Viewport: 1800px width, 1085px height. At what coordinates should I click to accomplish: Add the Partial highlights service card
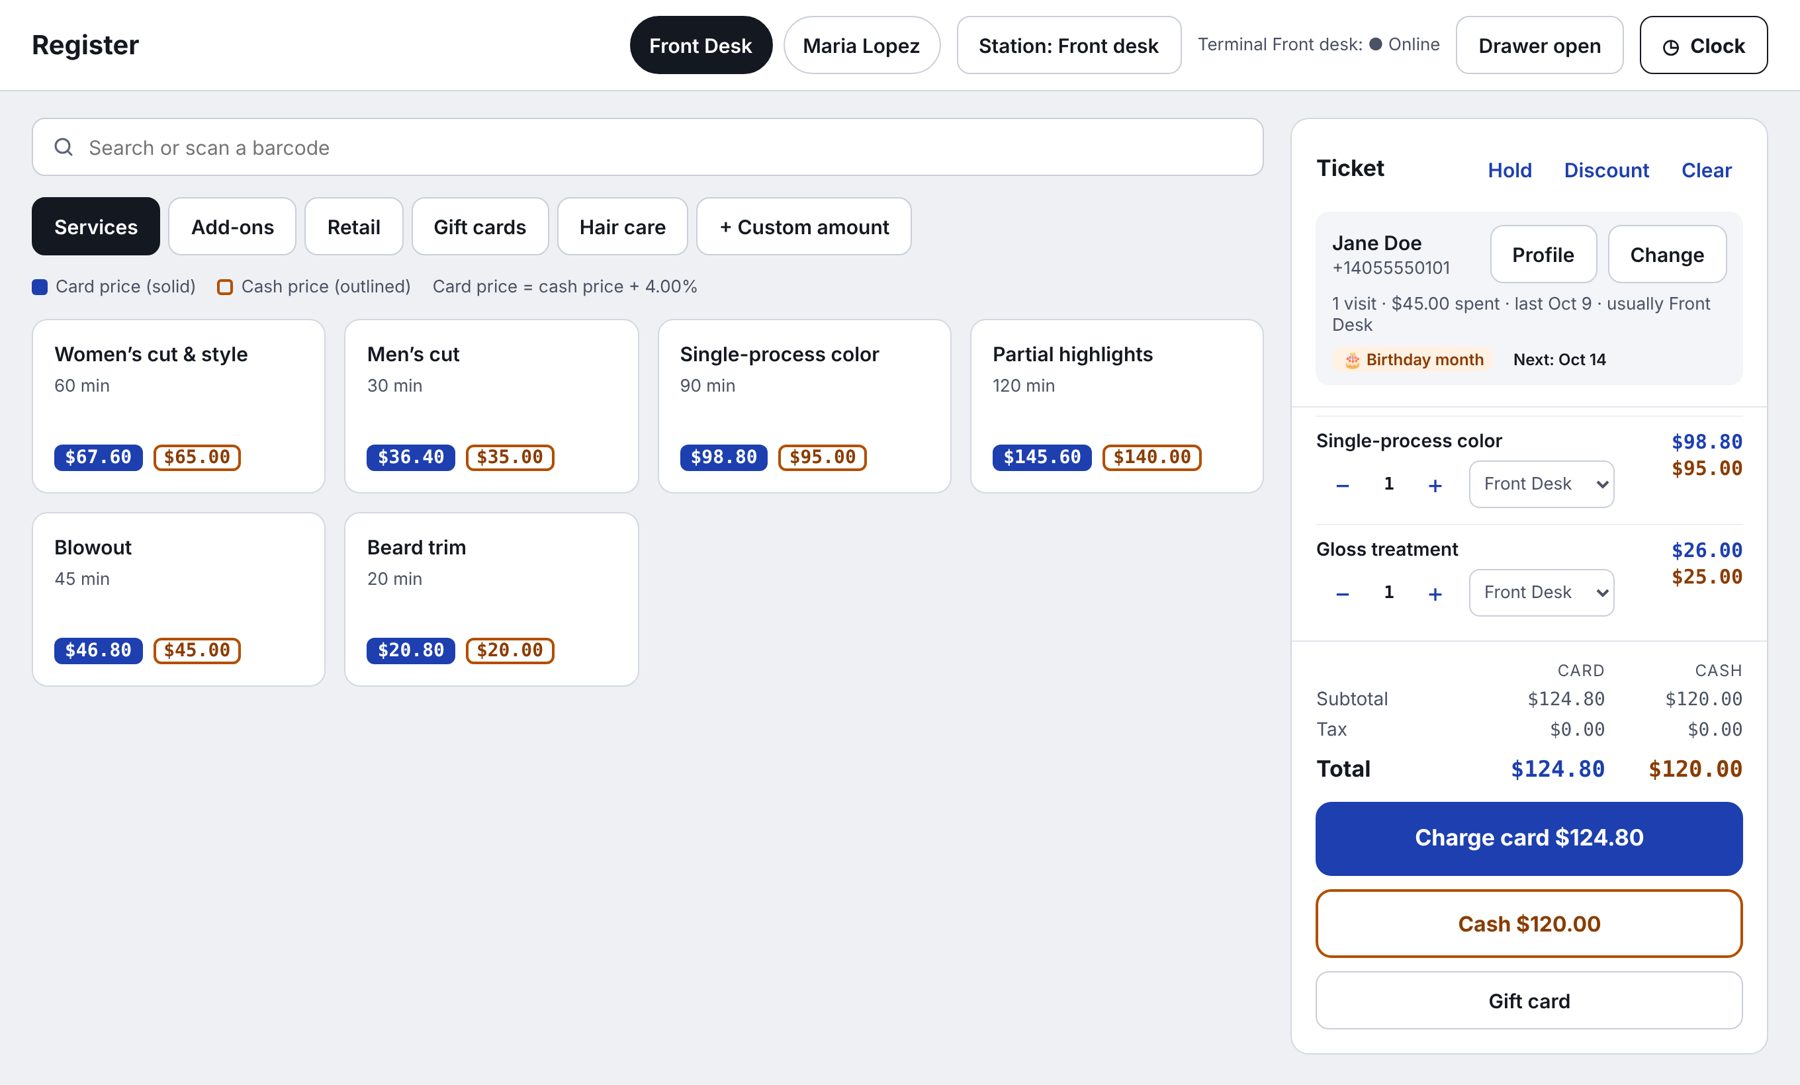[1116, 406]
